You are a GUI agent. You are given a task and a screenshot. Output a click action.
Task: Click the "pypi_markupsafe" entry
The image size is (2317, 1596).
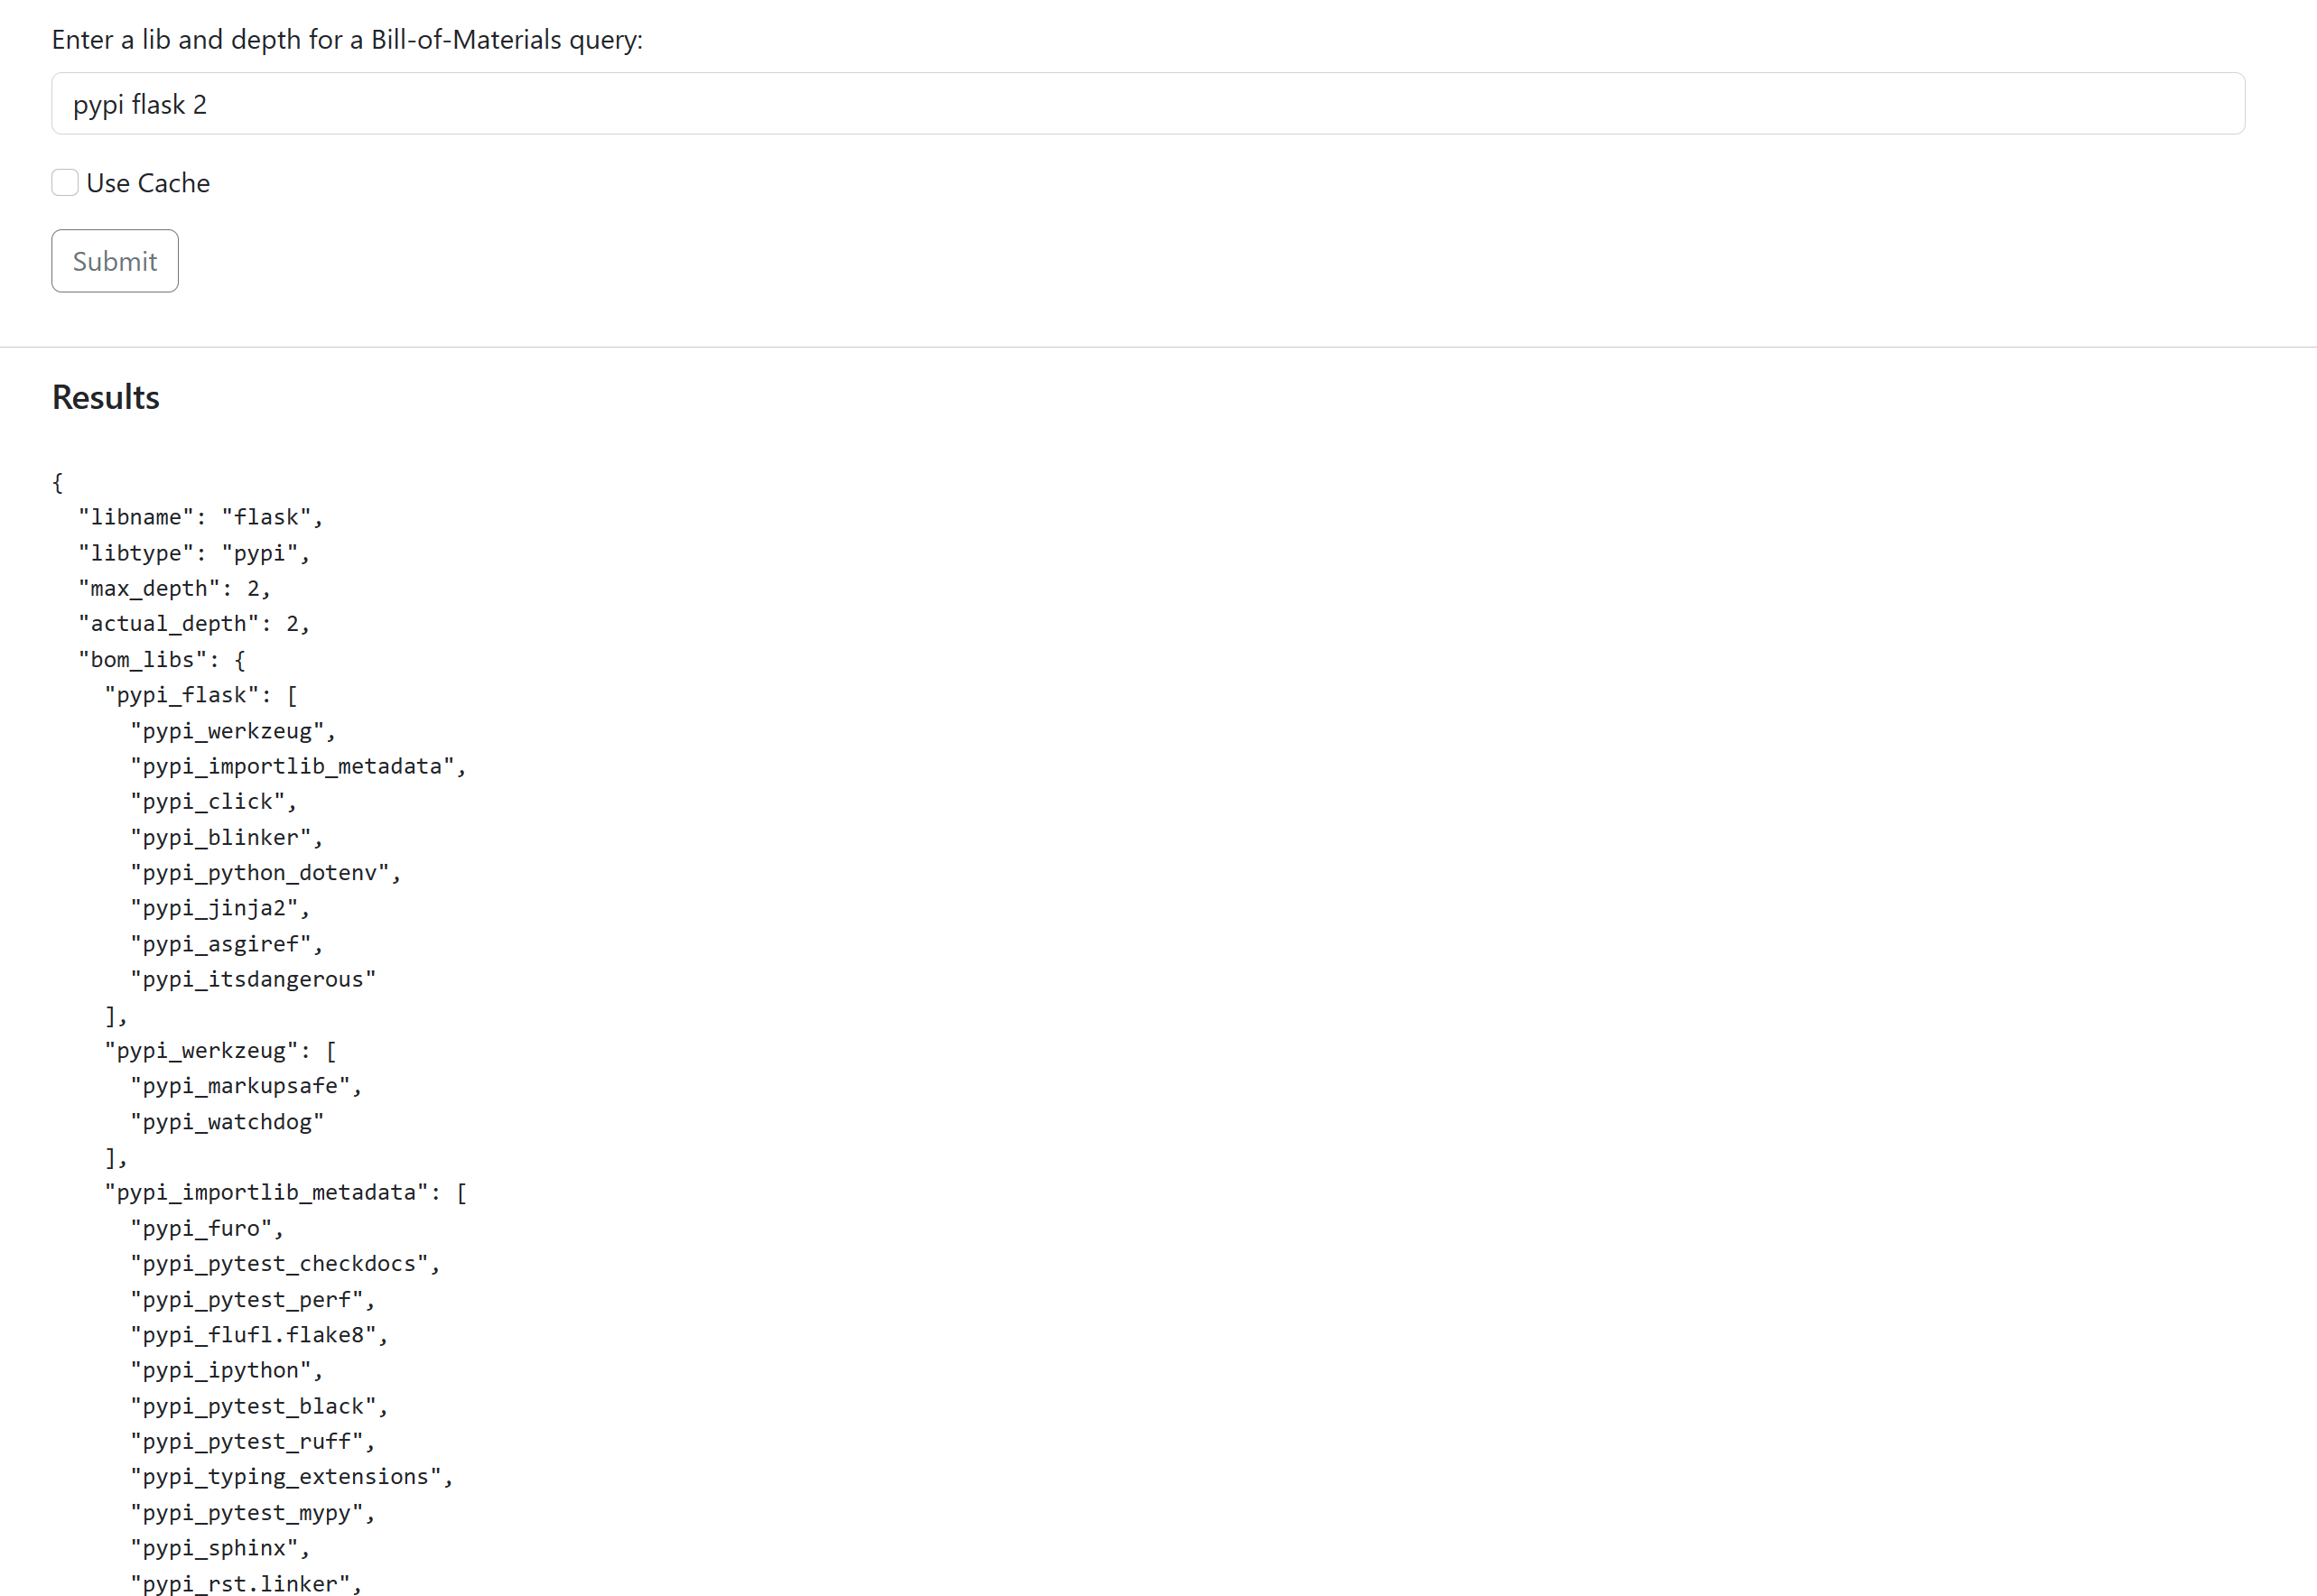pyautogui.click(x=246, y=1086)
